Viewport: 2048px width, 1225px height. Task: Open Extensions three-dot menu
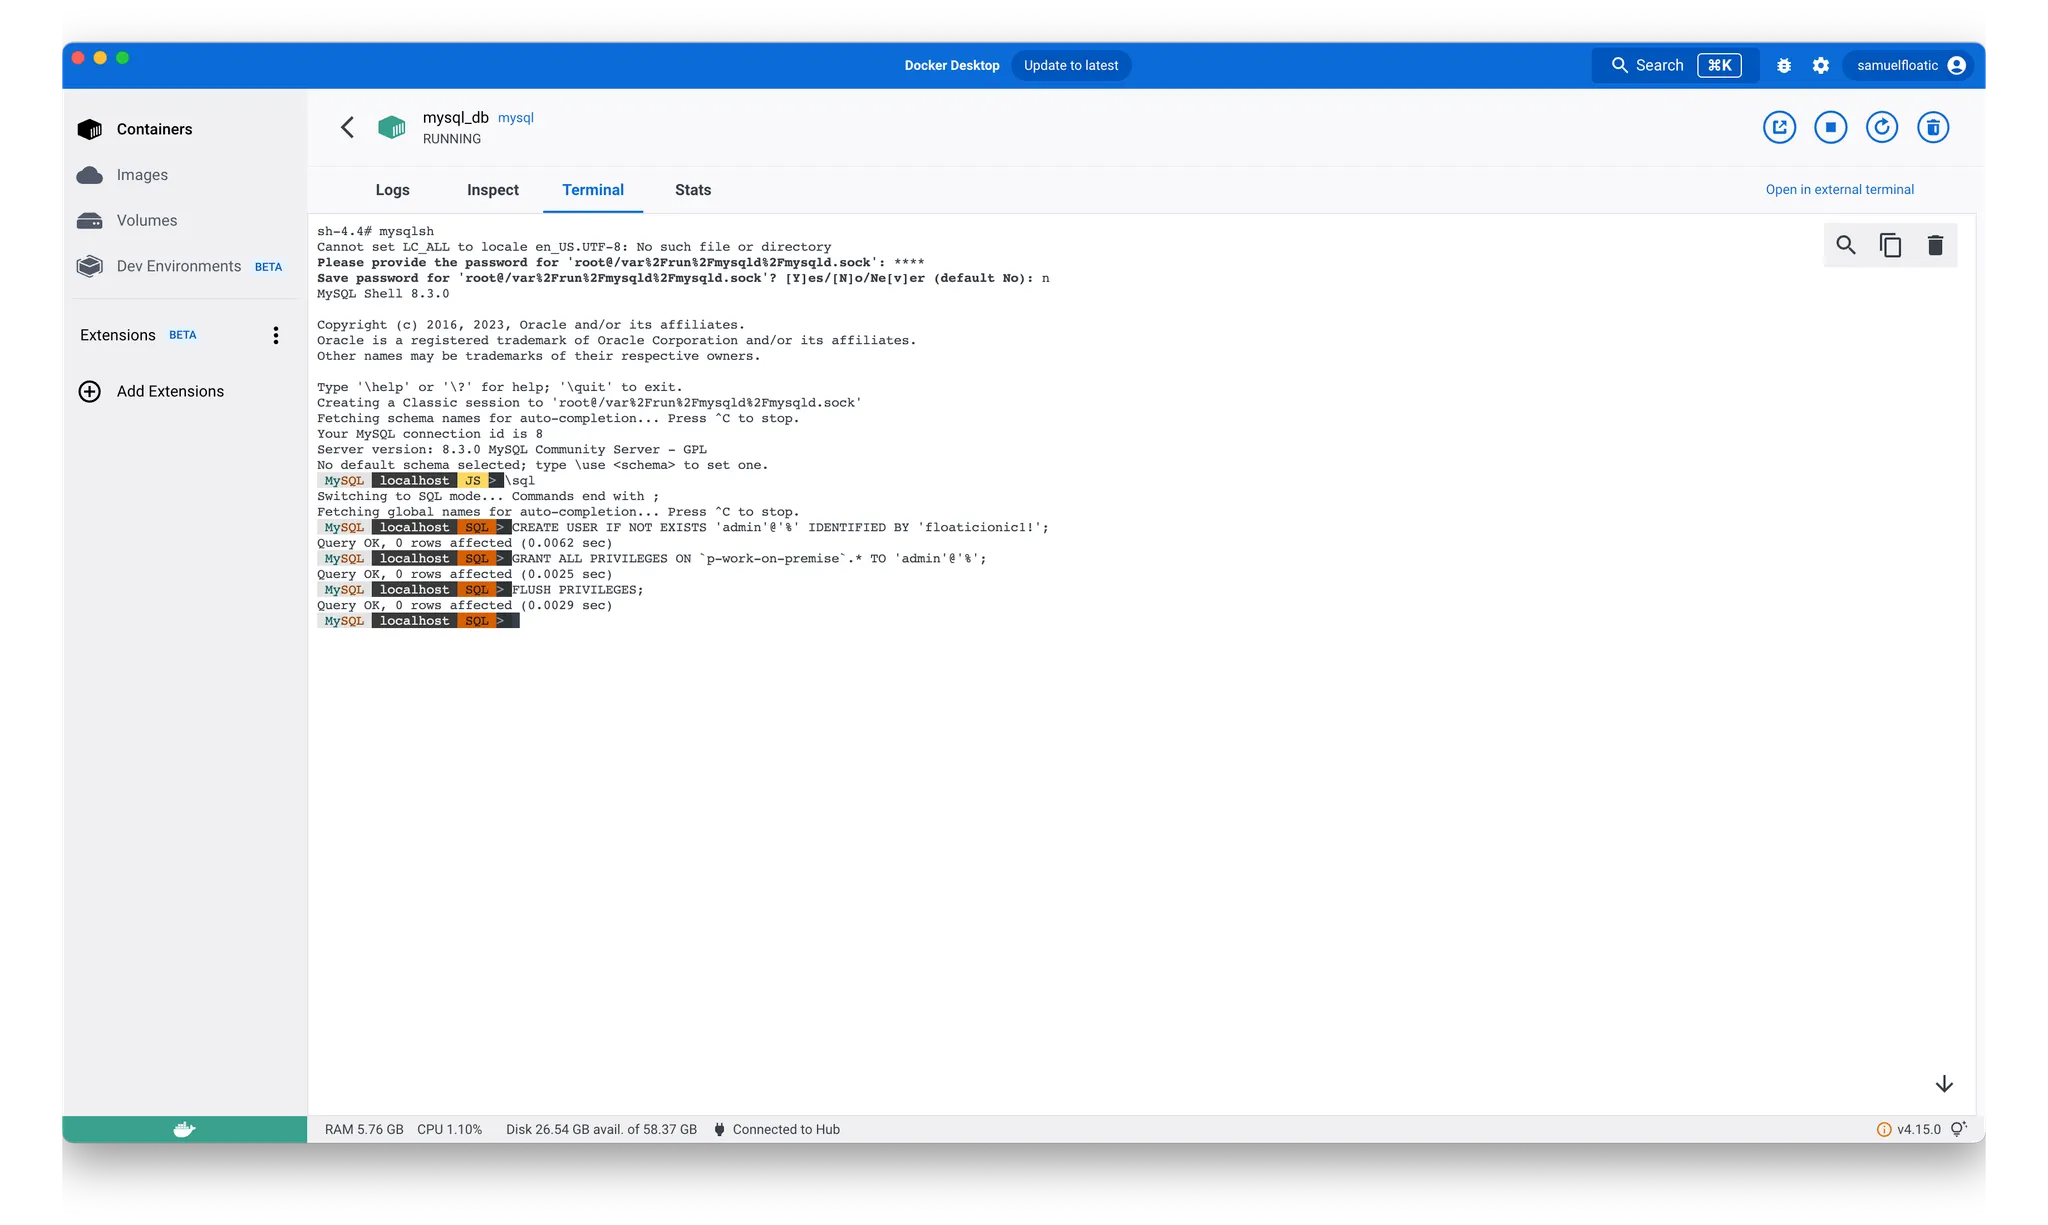(276, 335)
